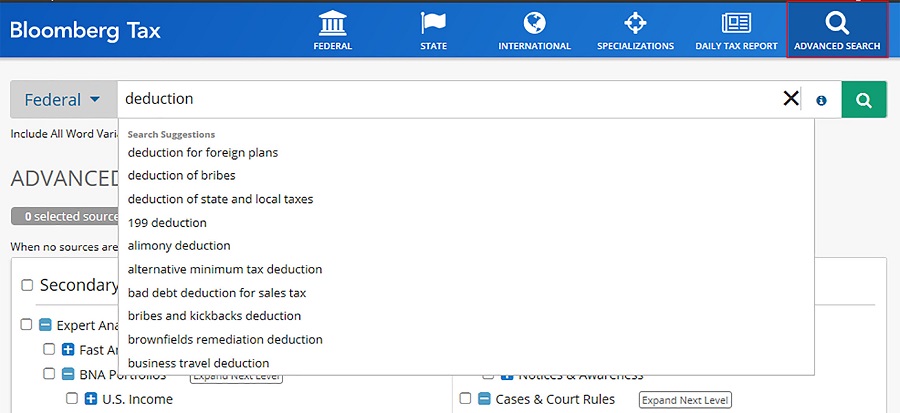
Task: Click the Bloomberg Tax logo
Action: 85,30
